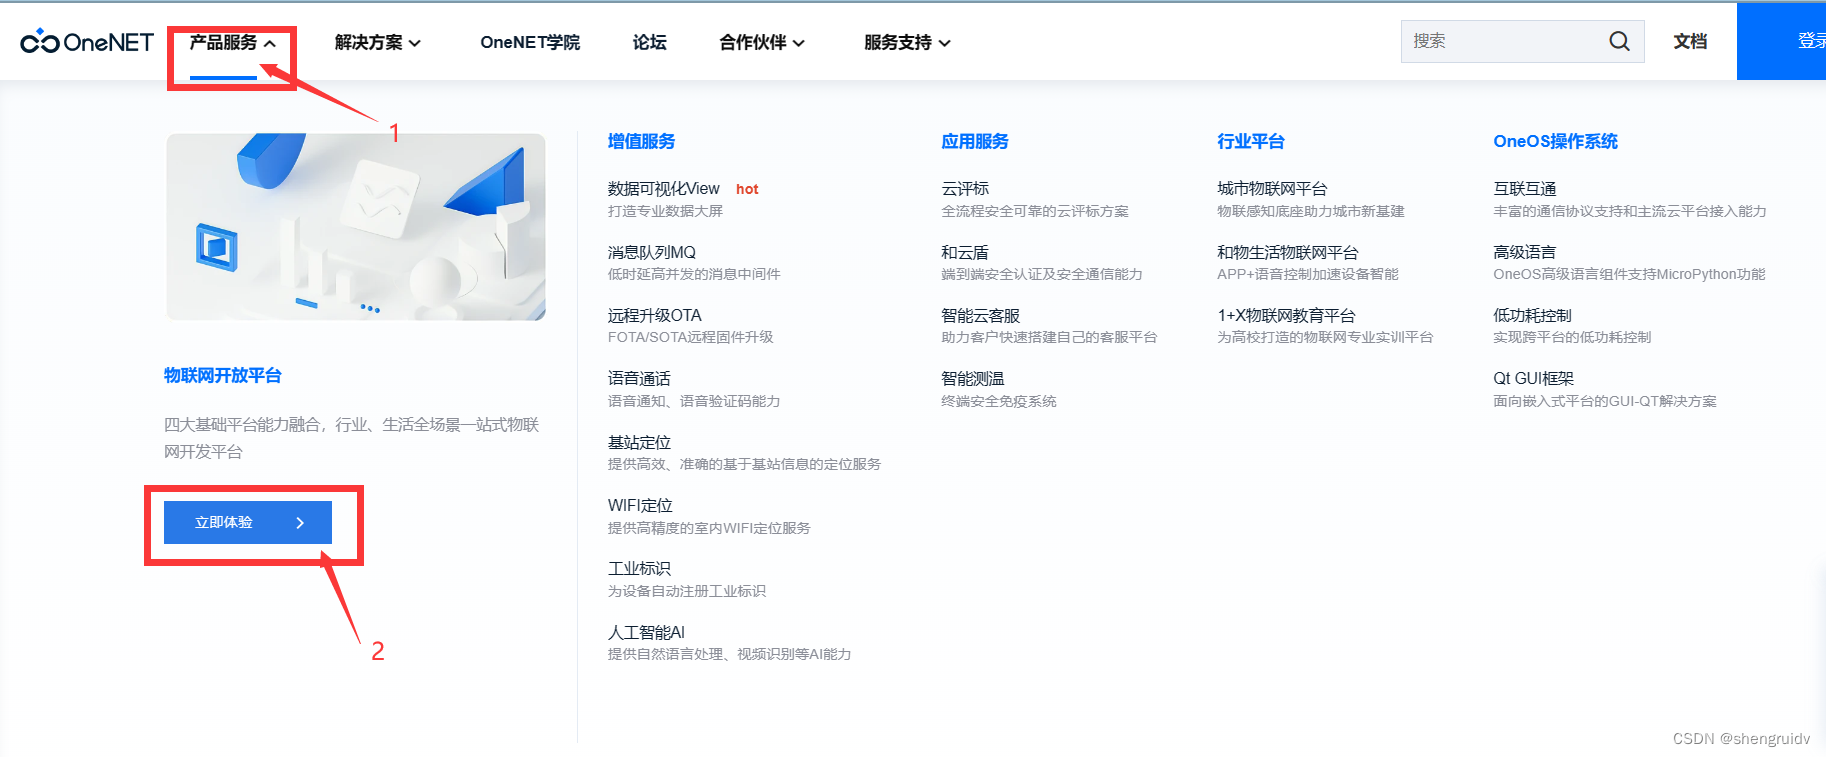
Task: Open the 物联网开放平台 link
Action: [223, 375]
